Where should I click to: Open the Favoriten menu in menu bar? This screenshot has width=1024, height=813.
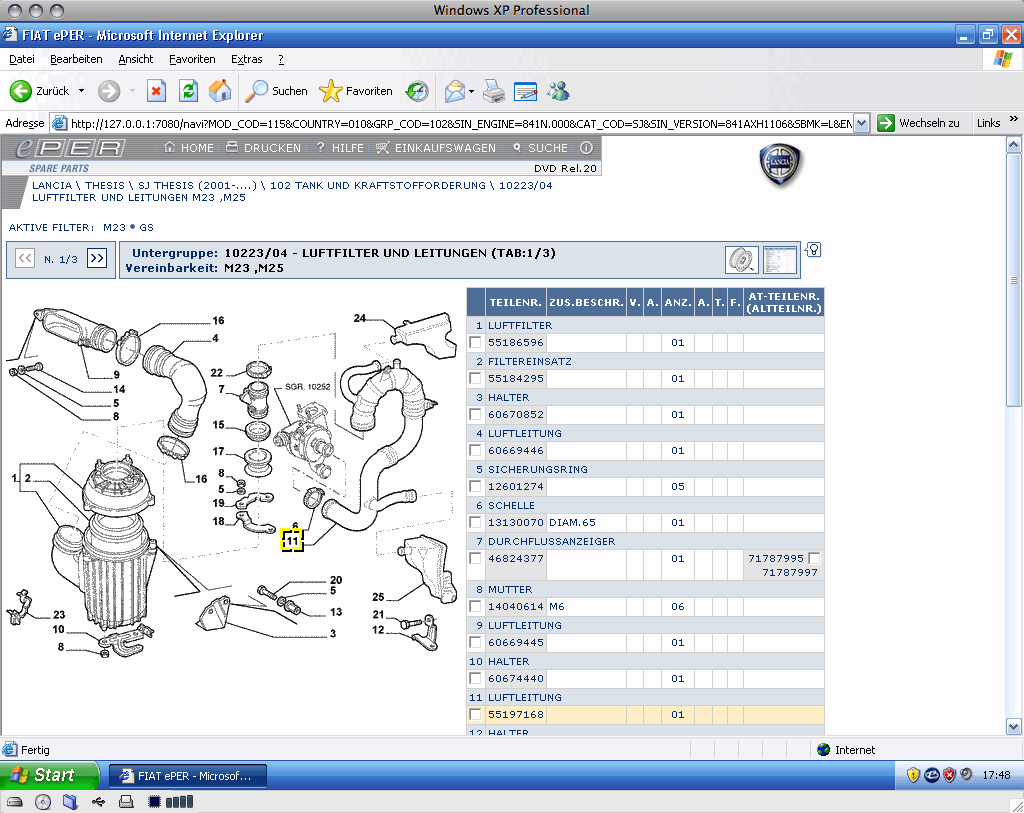pyautogui.click(x=192, y=59)
